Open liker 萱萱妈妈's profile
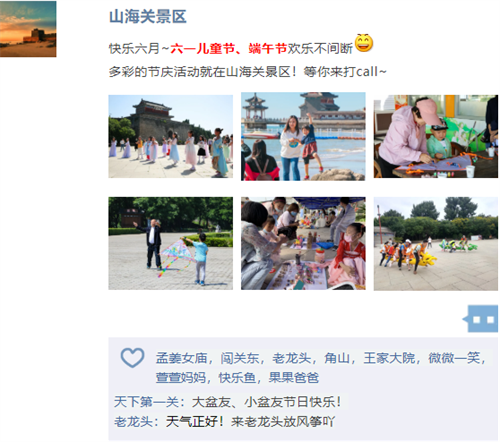The height and width of the screenshot is (442, 500). pos(181,378)
